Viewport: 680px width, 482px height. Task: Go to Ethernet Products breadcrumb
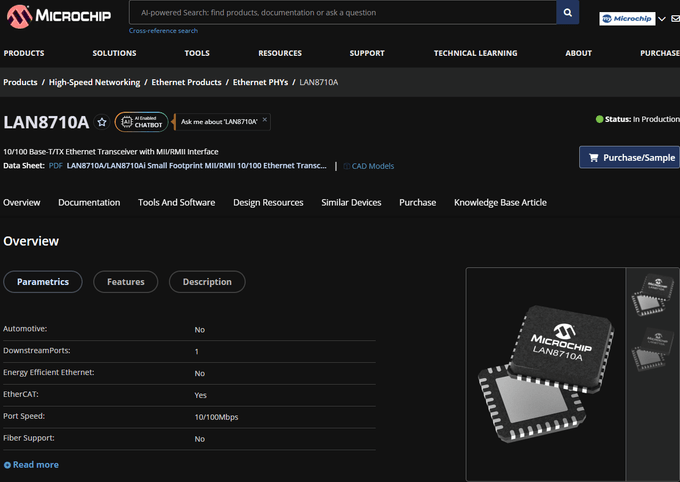(186, 82)
